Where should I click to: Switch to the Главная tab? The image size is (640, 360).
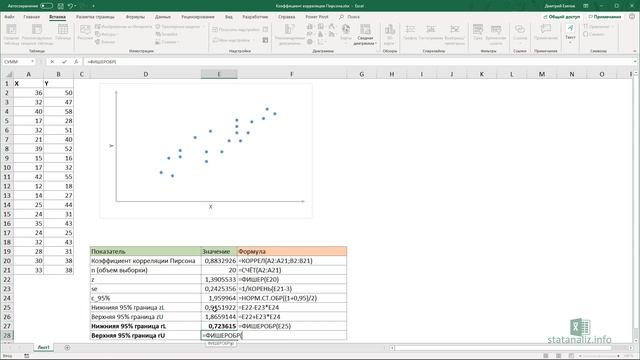point(32,17)
